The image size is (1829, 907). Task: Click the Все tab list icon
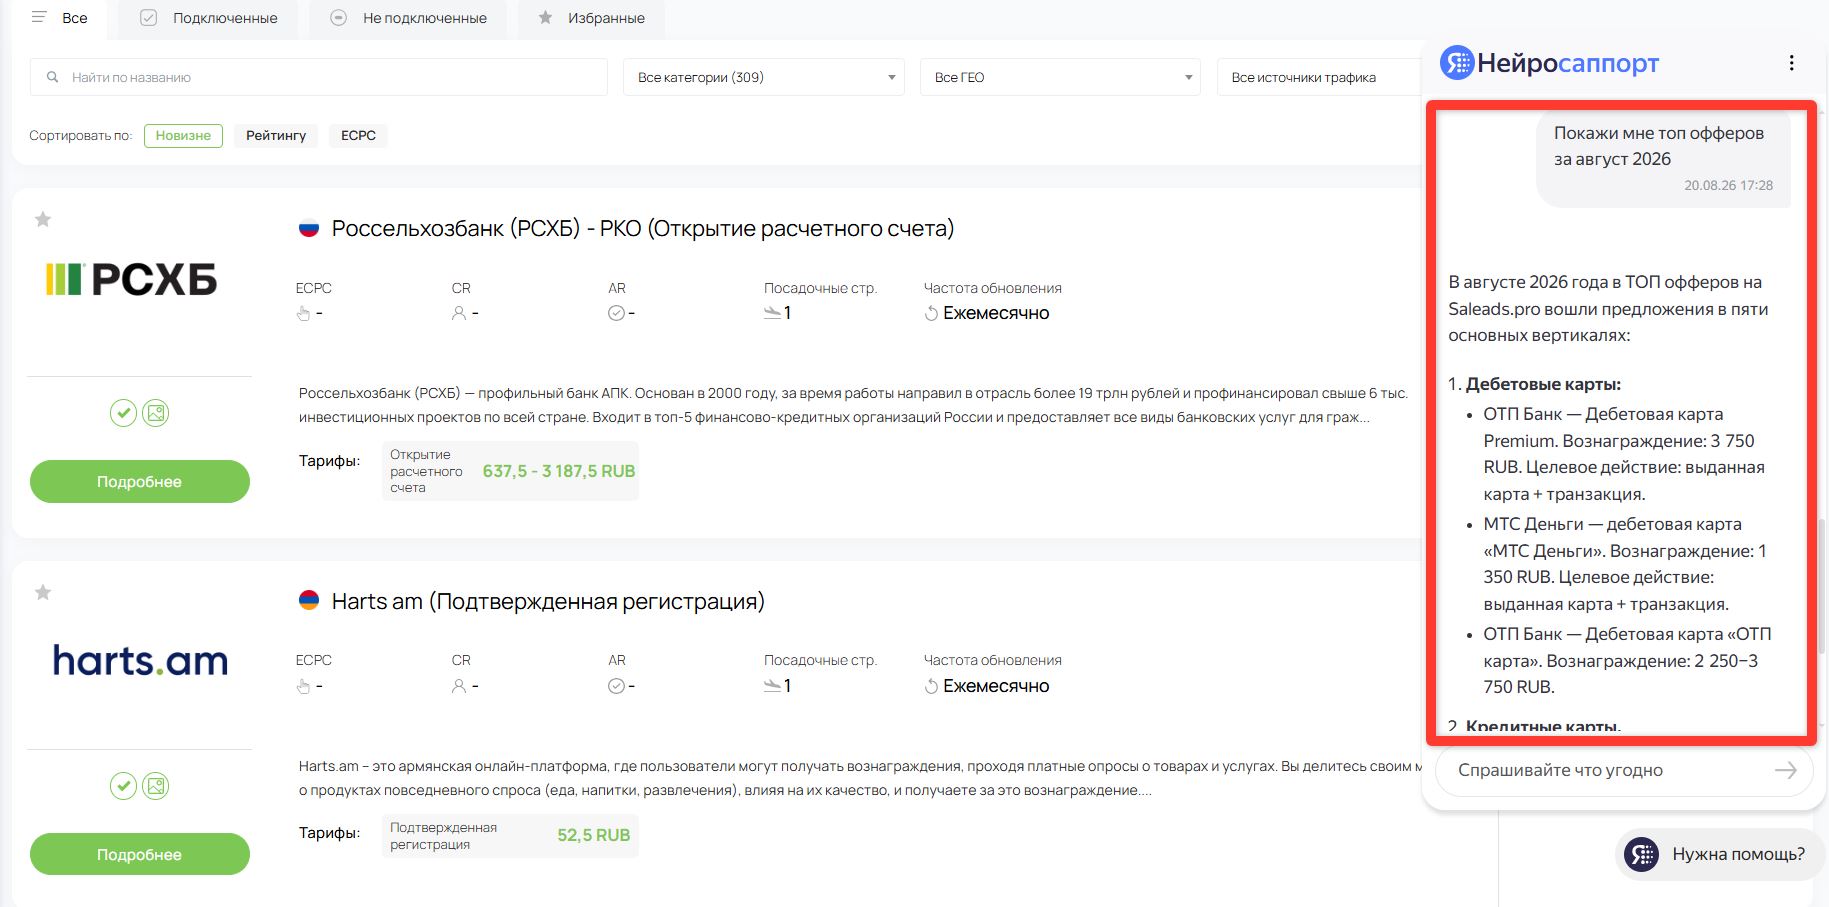[39, 17]
